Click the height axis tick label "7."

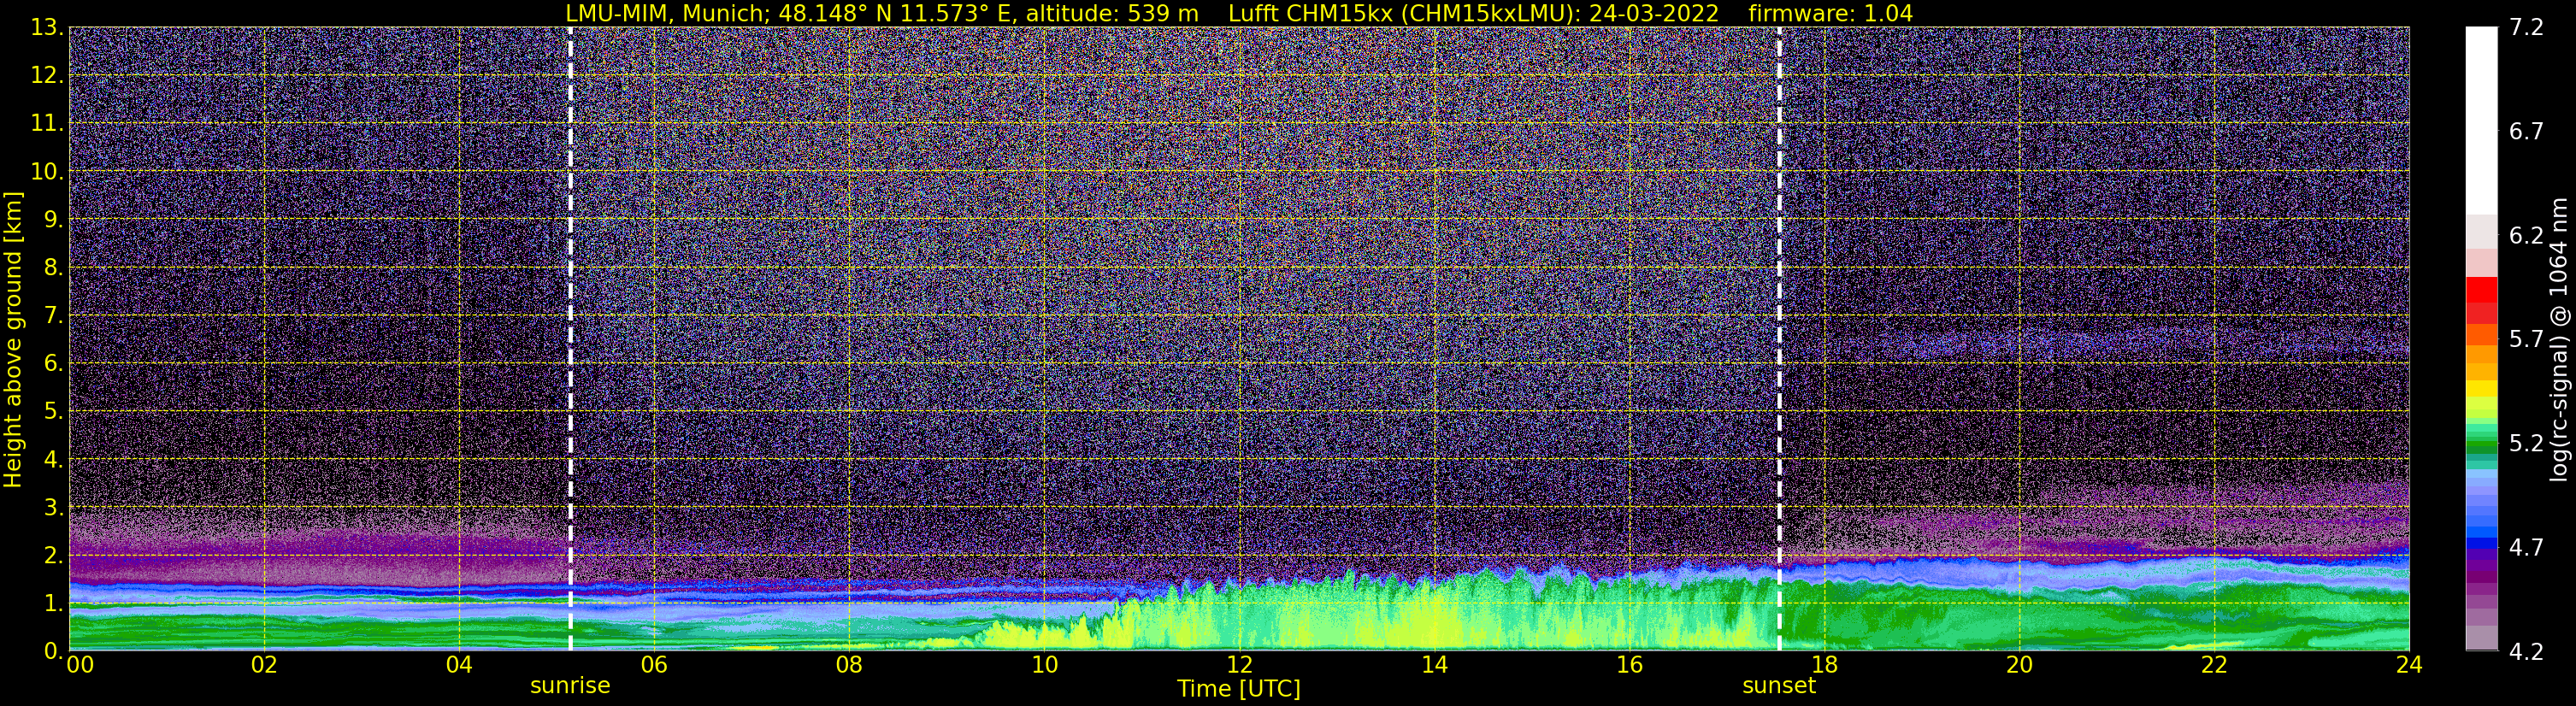click(54, 315)
